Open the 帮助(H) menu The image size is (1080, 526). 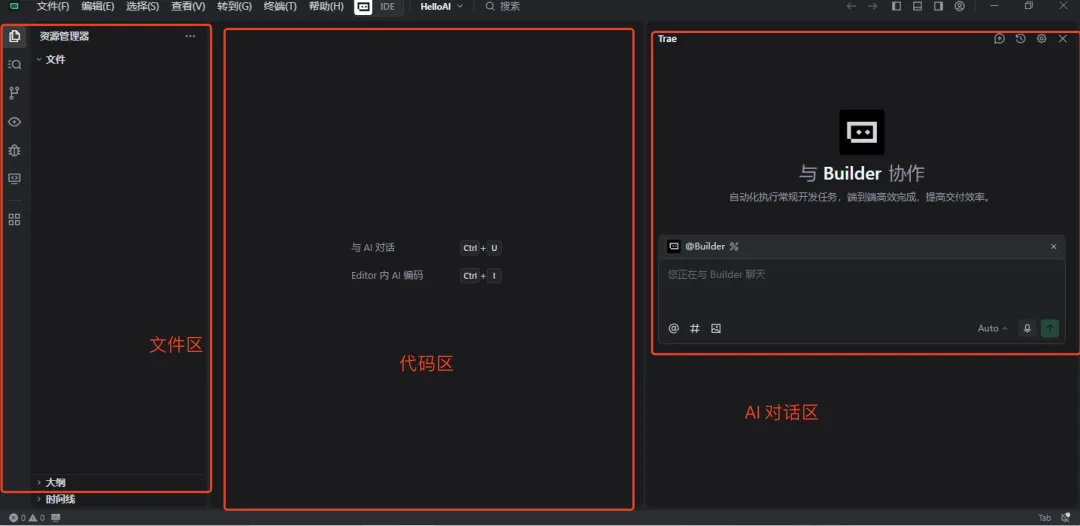[x=326, y=6]
